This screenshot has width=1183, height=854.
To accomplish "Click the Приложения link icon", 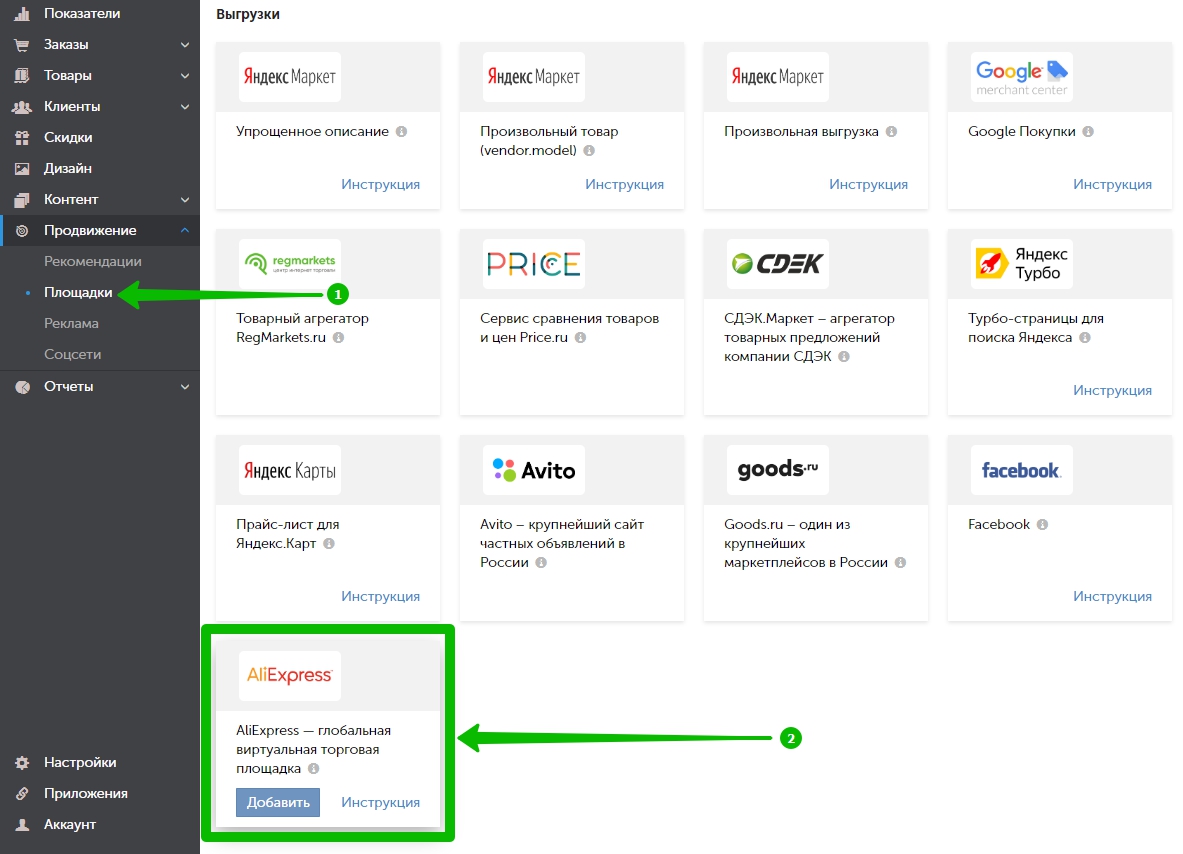I will [x=22, y=793].
